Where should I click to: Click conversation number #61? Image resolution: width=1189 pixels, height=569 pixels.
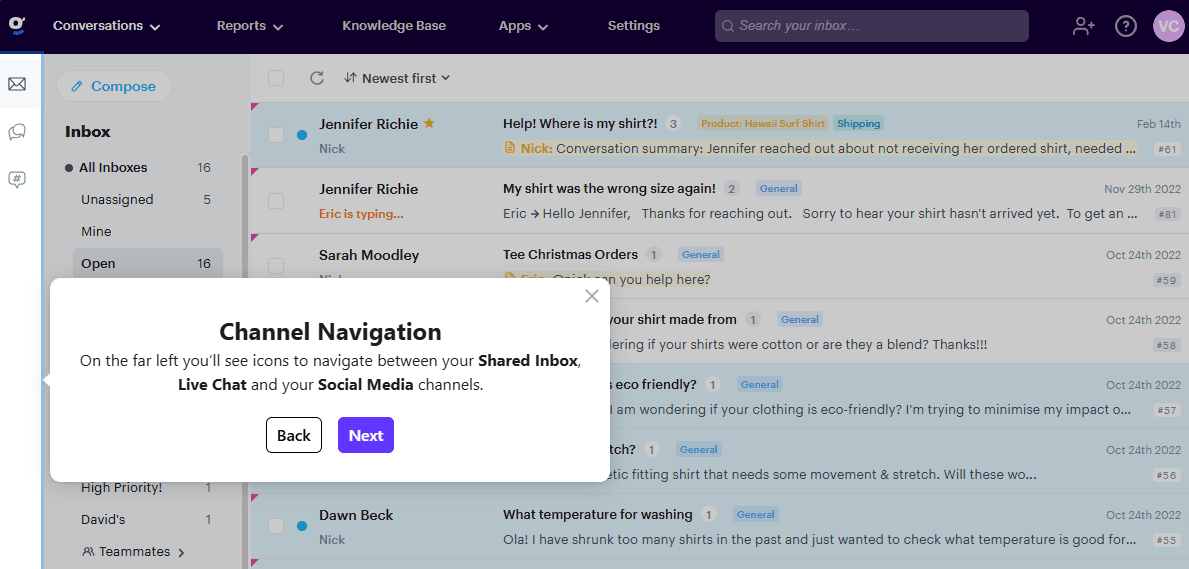click(1168, 149)
